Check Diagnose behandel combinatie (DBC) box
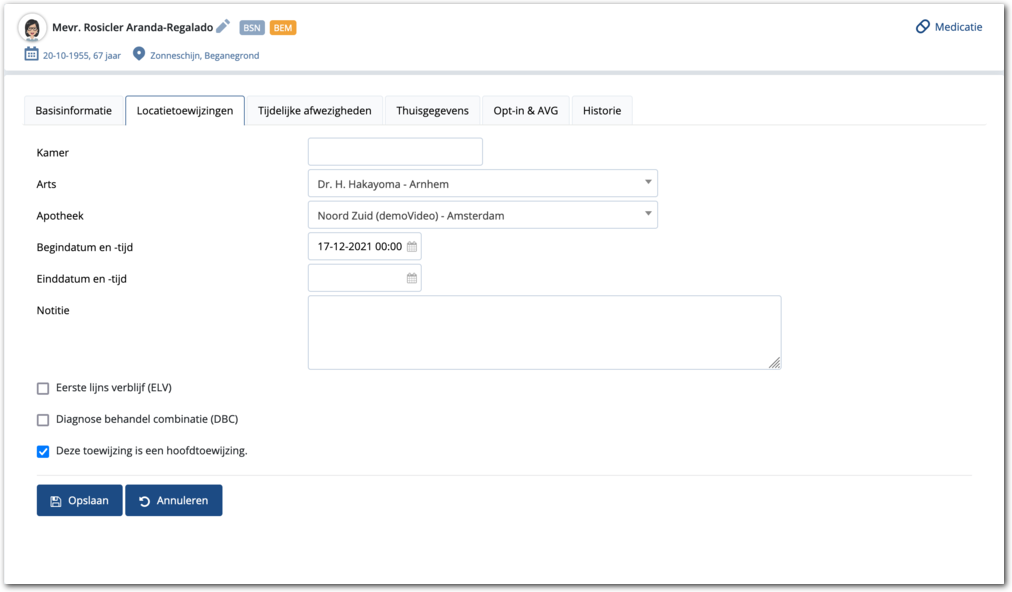1012x592 pixels. point(43,420)
